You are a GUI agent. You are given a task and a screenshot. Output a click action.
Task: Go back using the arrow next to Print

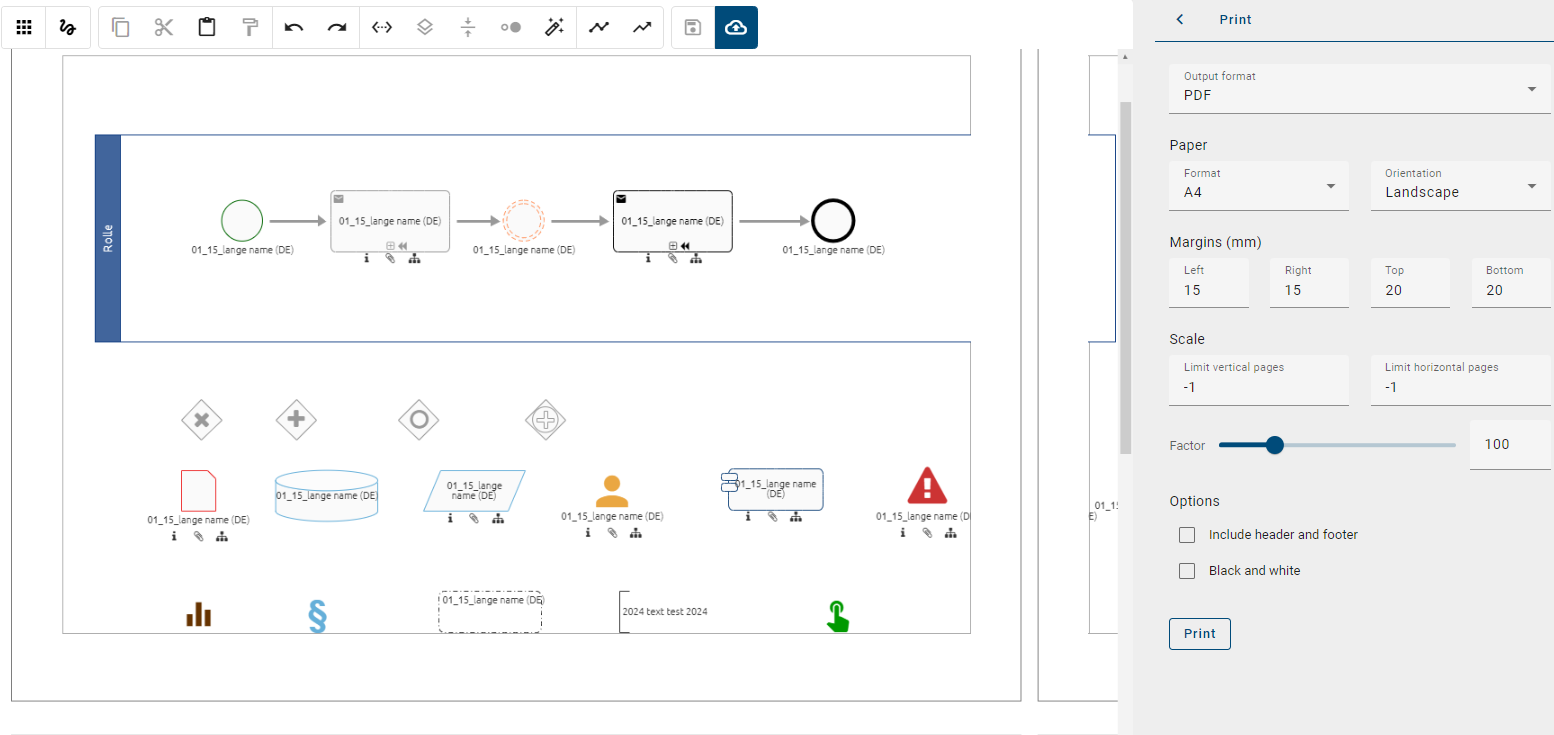1179,19
